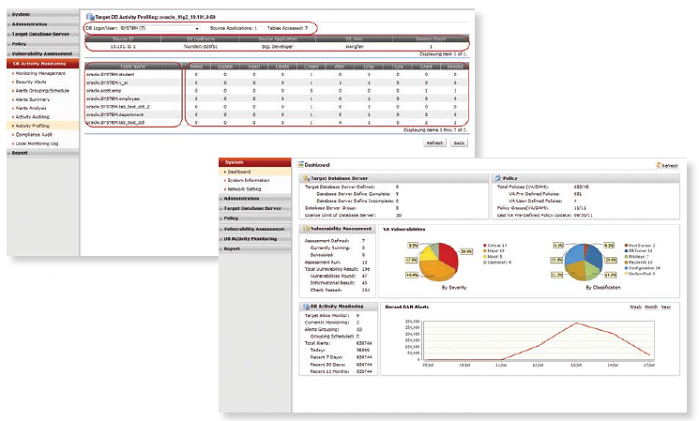Click peak point on DAM alerts line chart
The width and height of the screenshot is (699, 421).
[576, 323]
